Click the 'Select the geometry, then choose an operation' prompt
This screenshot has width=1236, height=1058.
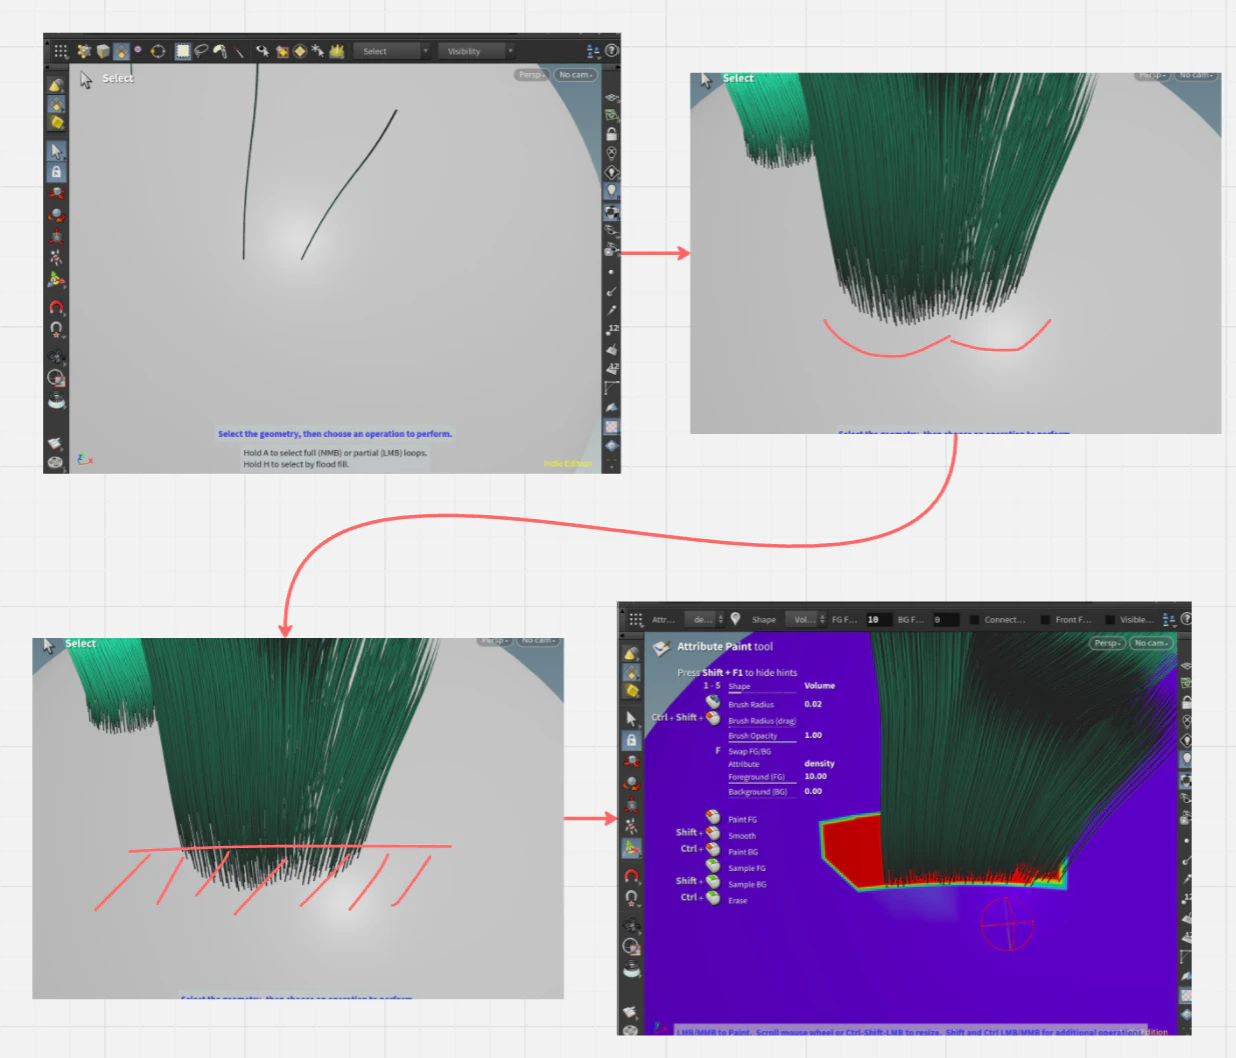tap(335, 434)
